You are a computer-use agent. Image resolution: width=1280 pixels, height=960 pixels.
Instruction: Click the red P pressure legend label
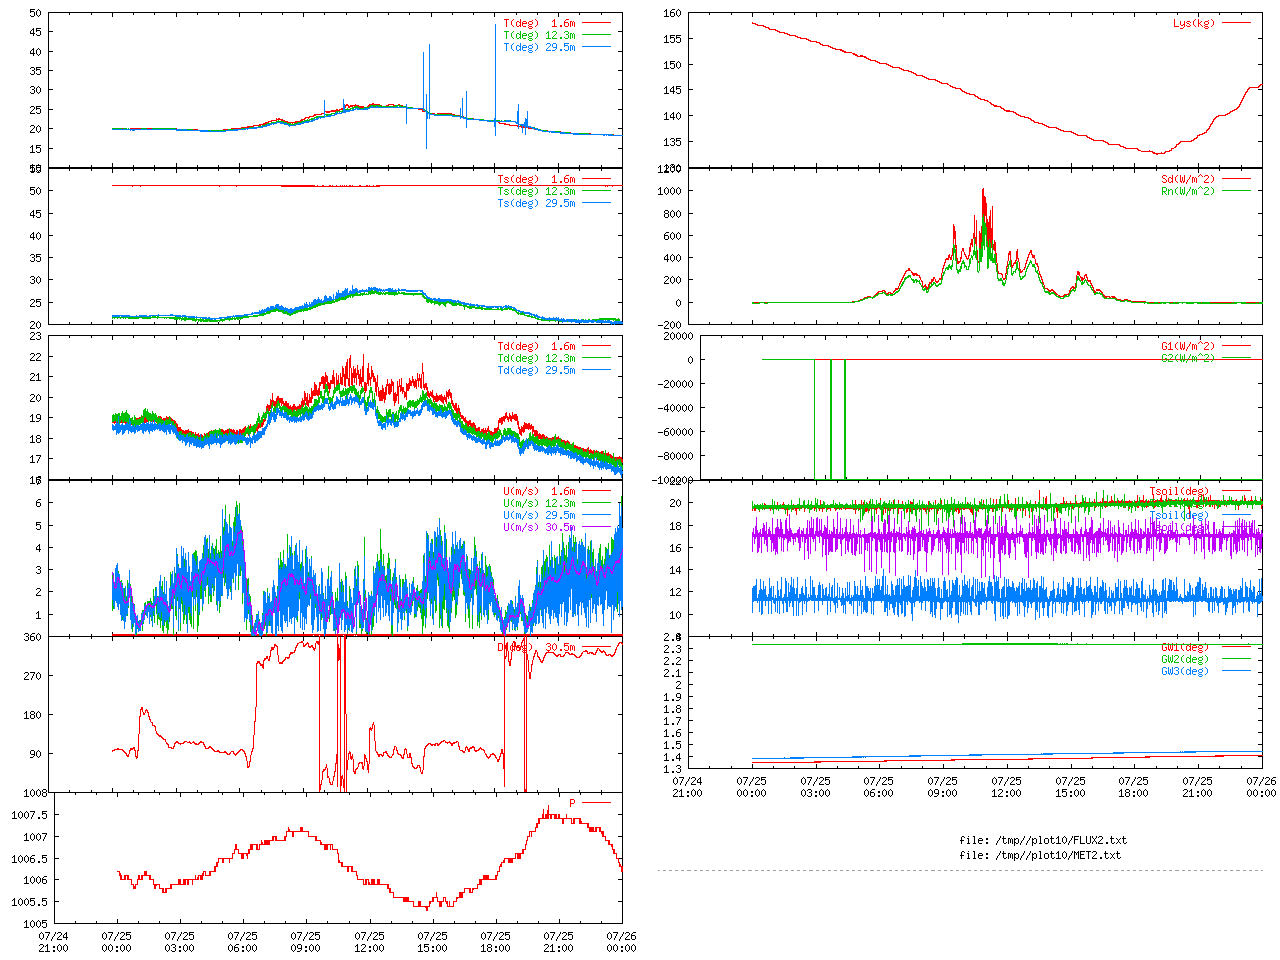click(x=573, y=803)
